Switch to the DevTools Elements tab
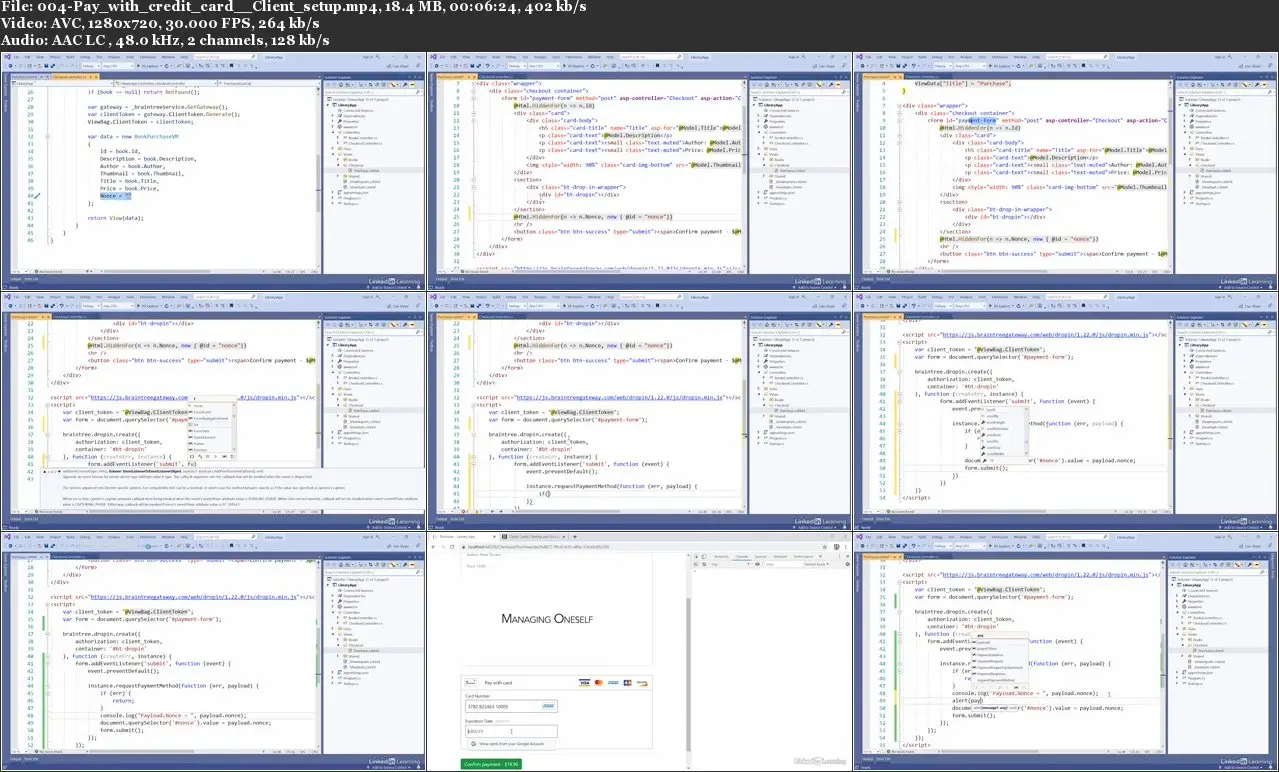The image size is (1279, 772). (721, 555)
